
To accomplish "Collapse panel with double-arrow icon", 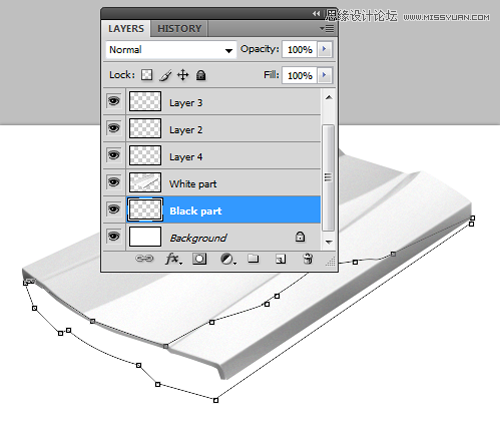I will [316, 14].
